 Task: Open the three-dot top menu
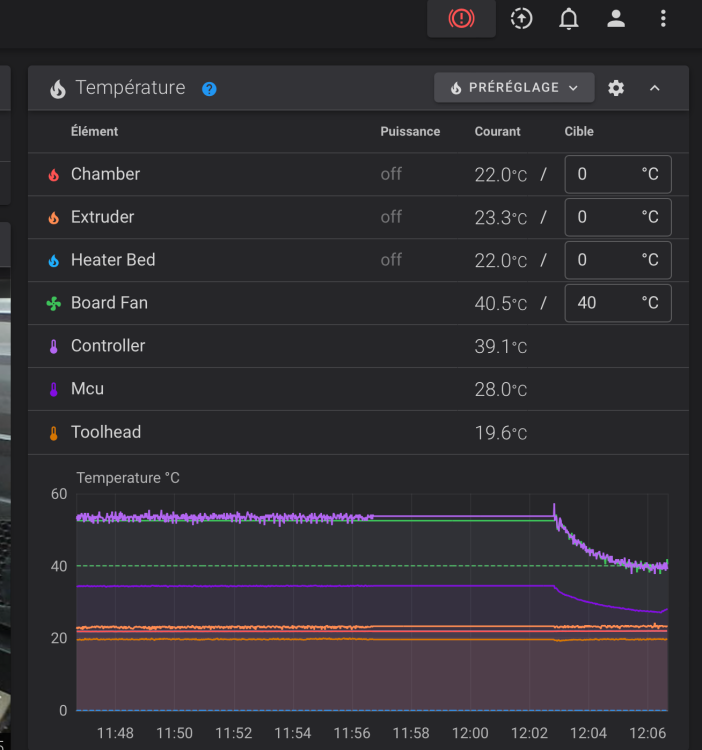664,19
